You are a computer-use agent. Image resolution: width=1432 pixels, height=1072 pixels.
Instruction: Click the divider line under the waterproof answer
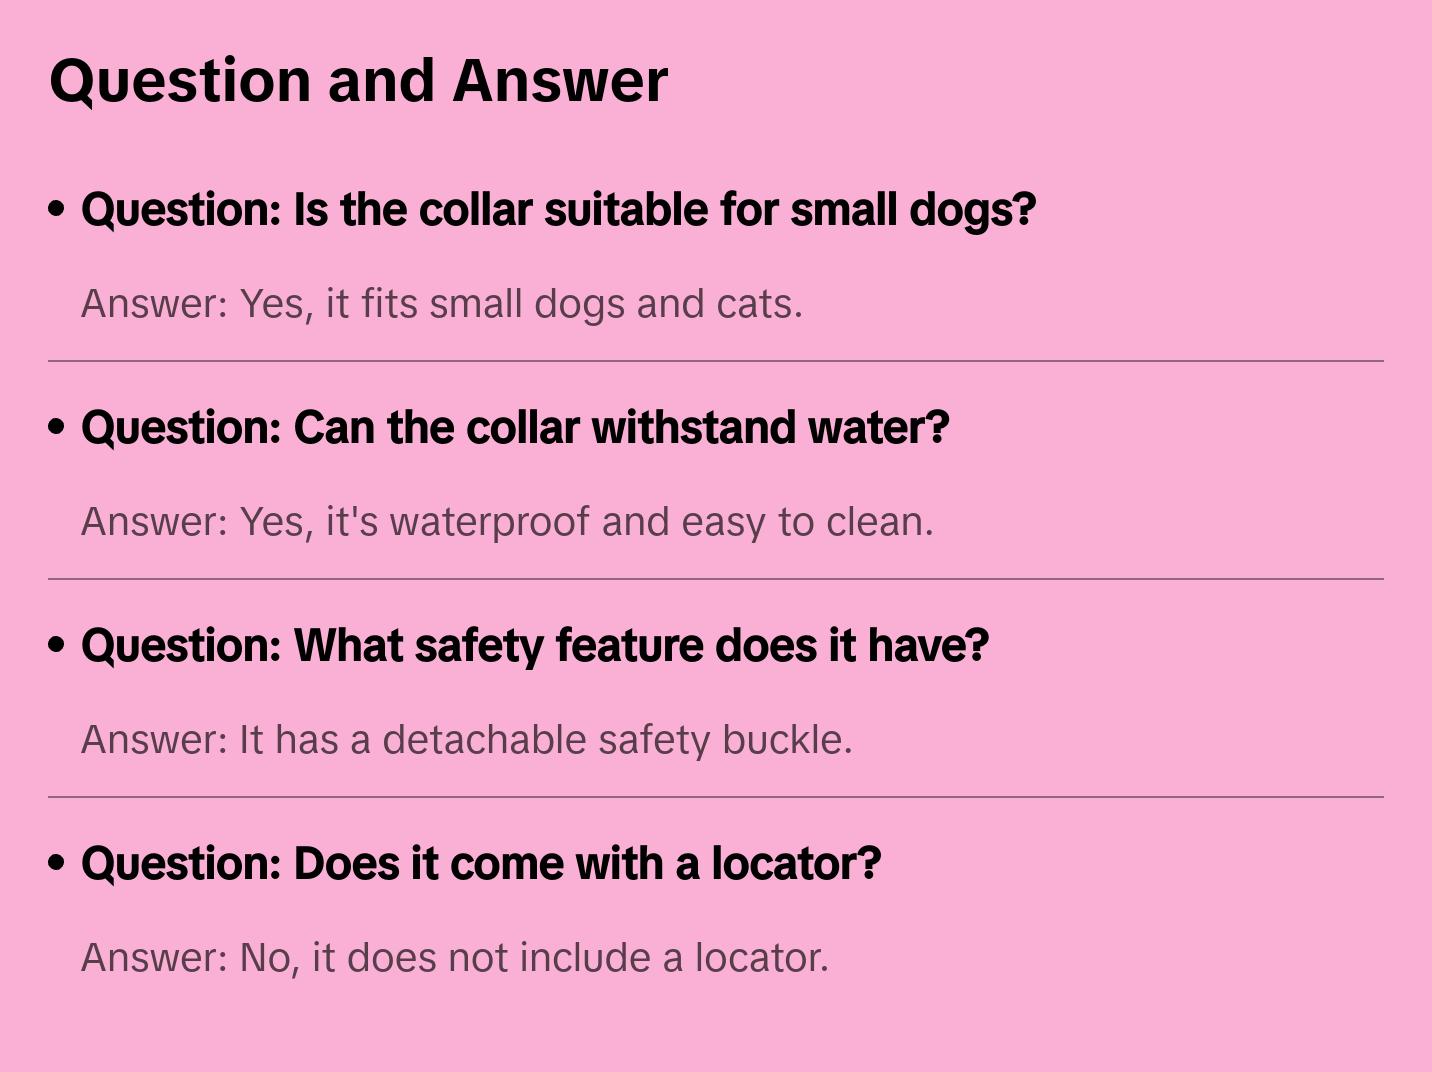[x=716, y=579]
